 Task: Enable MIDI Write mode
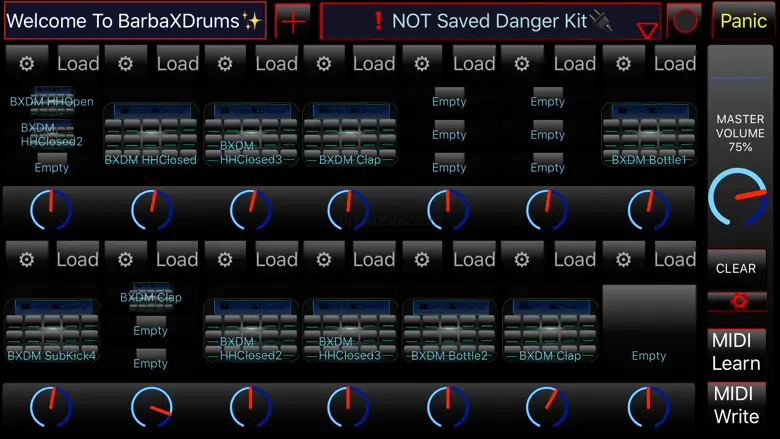click(736, 405)
